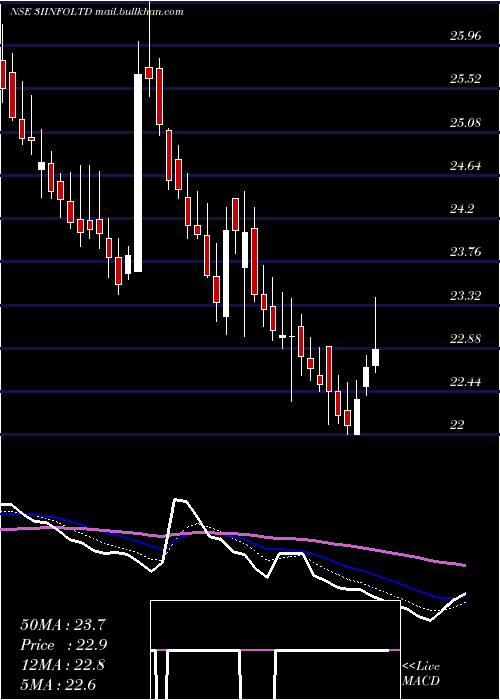Viewport: 500px width, 700px height.
Task: Click the 25.08 price axis label
Action: (466, 122)
